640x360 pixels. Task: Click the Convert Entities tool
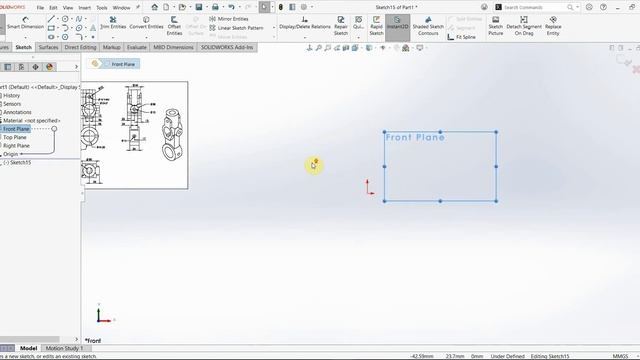(x=146, y=22)
